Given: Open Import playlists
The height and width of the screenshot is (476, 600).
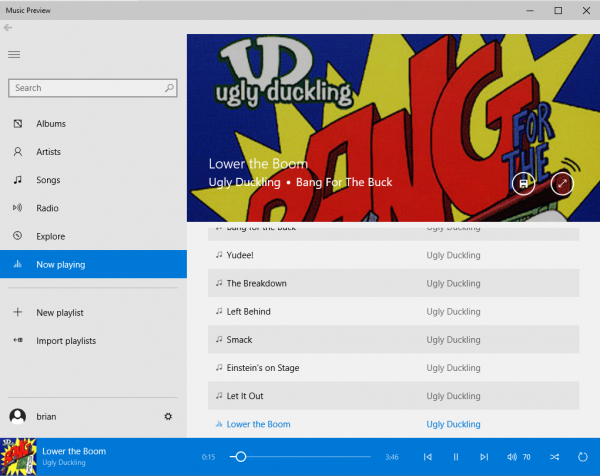Looking at the screenshot, I should [x=93, y=341].
